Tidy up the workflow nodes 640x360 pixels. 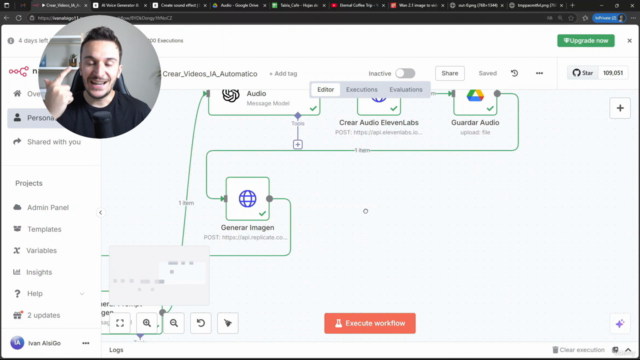pos(228,323)
